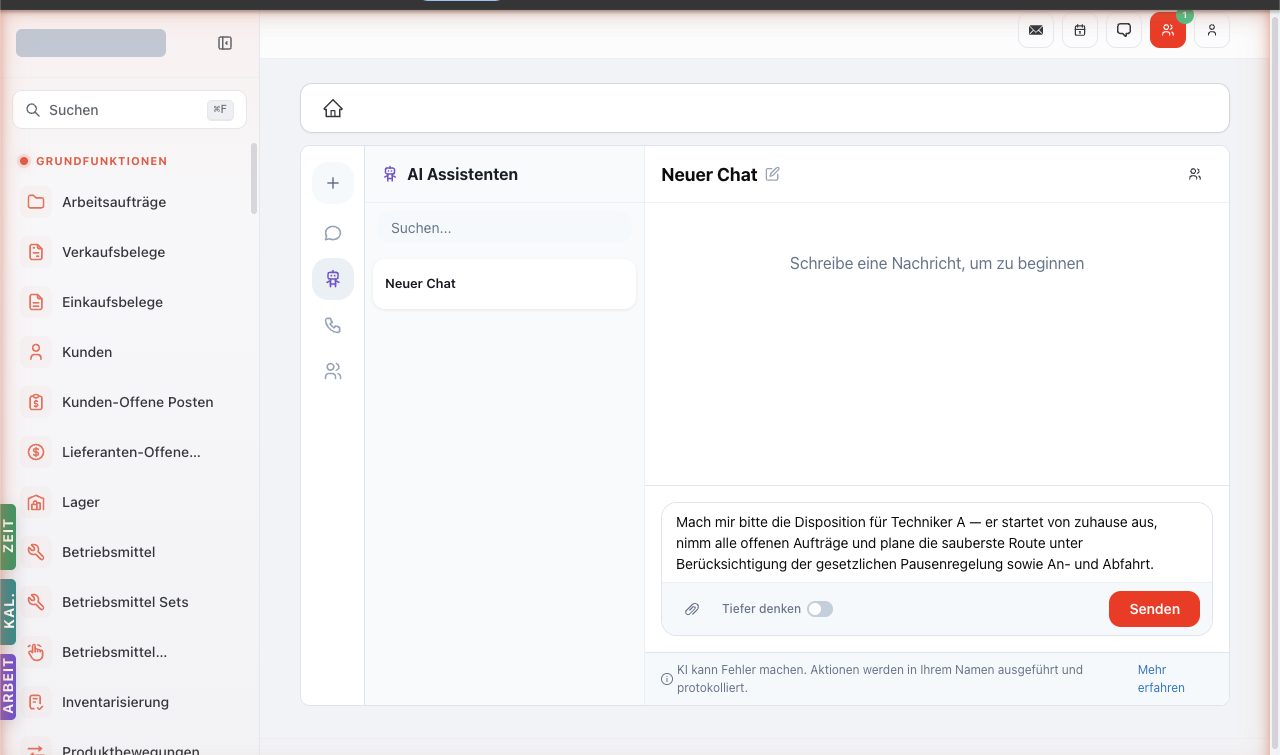The width and height of the screenshot is (1280, 755).
Task: Click the Betriebsmittel wrench icon
Action: click(36, 552)
